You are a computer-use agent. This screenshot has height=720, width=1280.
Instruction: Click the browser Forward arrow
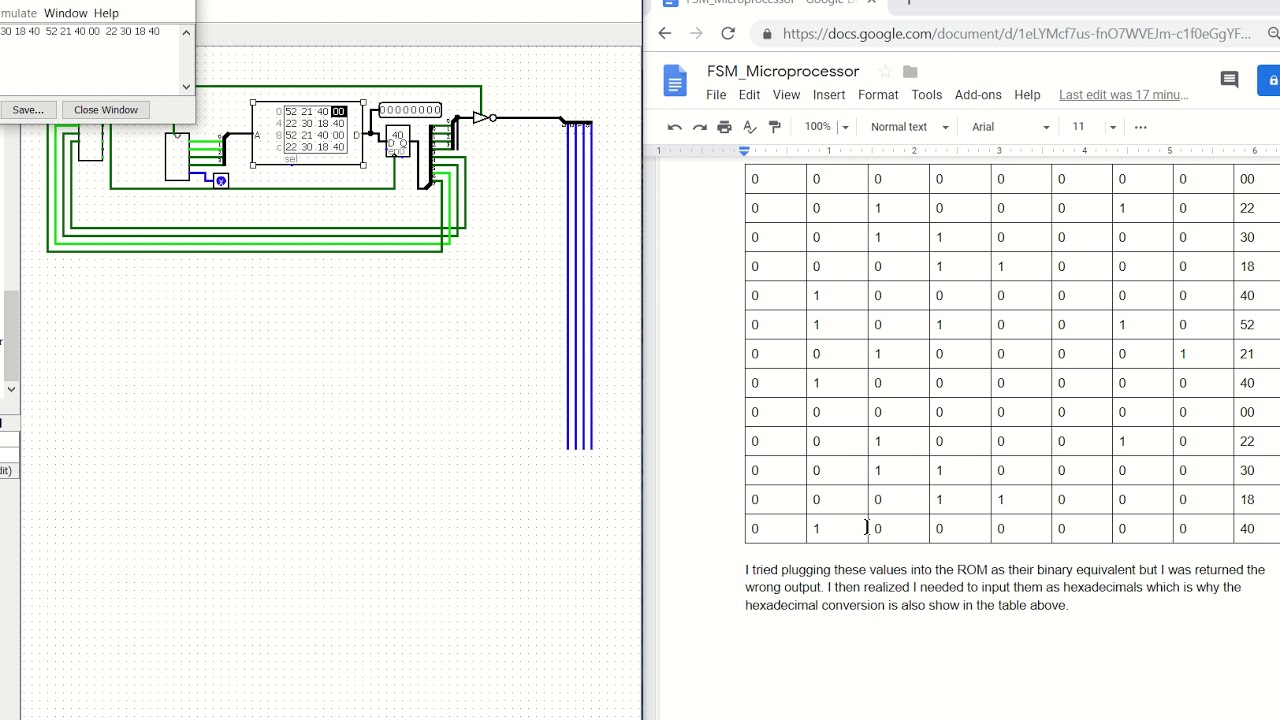point(697,34)
